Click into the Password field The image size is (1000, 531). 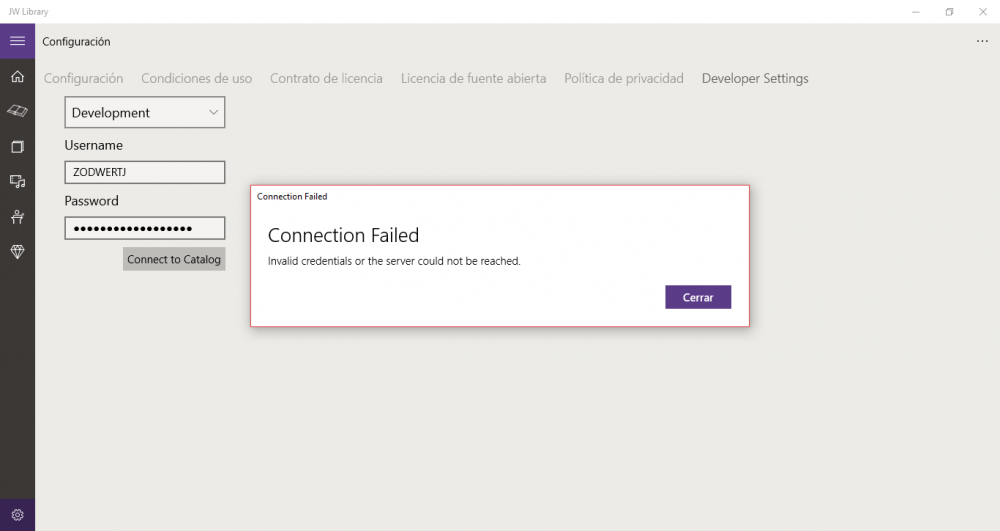[145, 228]
